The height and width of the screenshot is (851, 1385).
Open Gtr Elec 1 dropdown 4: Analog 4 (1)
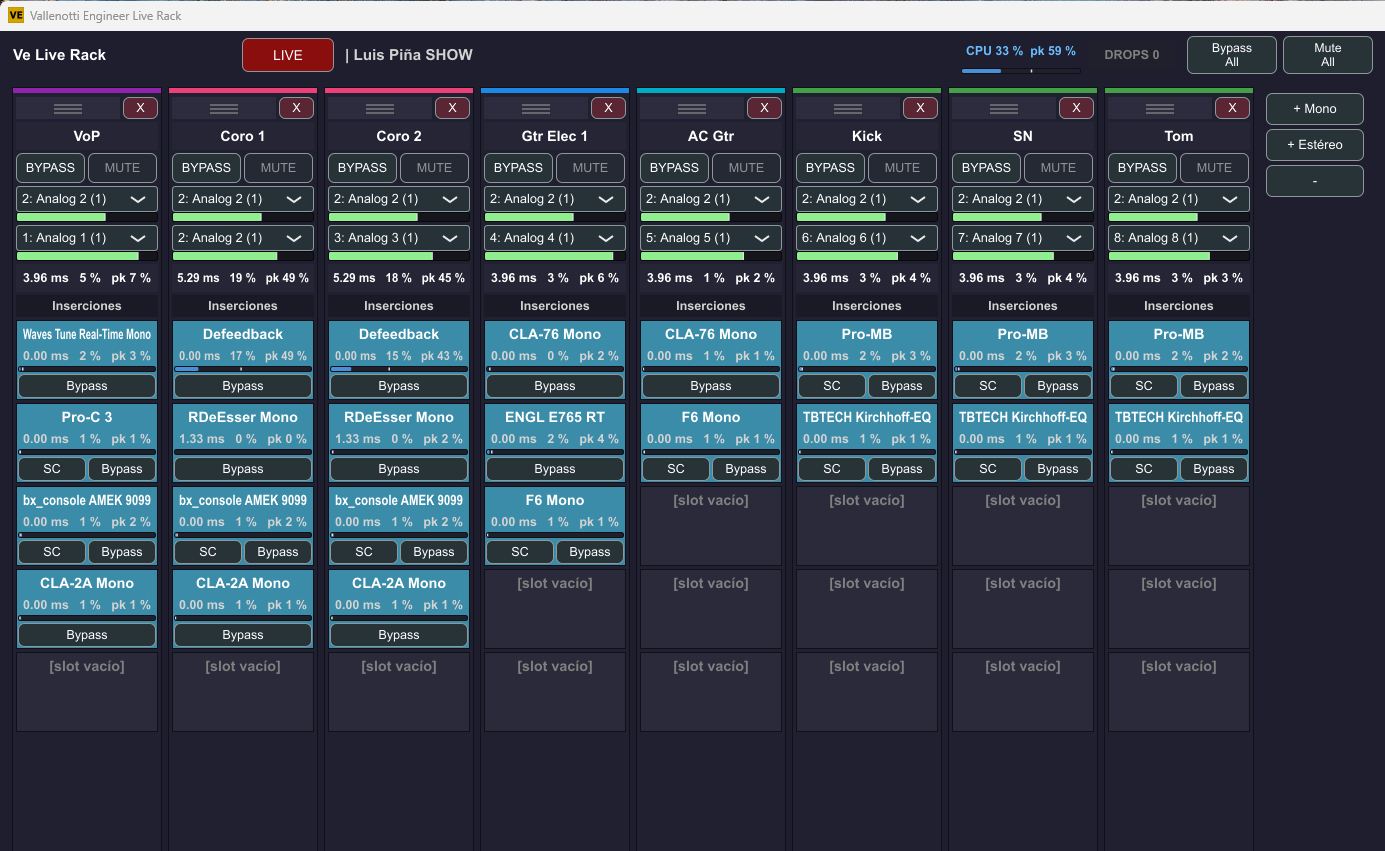554,238
